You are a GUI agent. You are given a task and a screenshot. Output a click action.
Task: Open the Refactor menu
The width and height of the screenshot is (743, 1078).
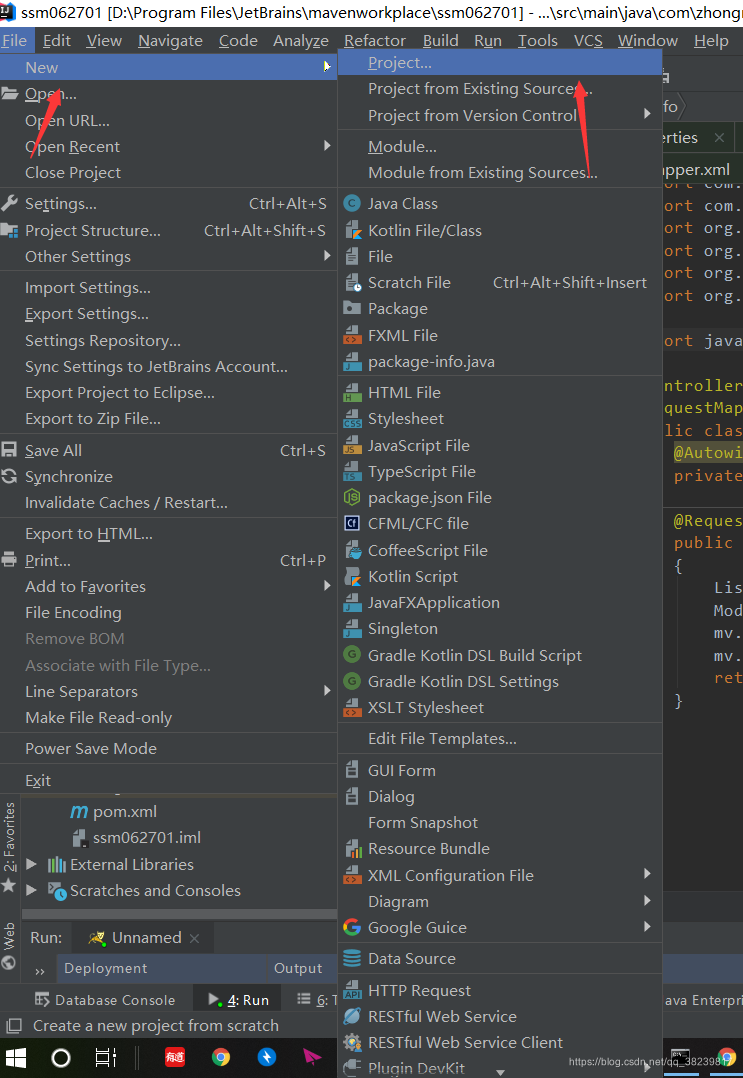[x=375, y=41]
